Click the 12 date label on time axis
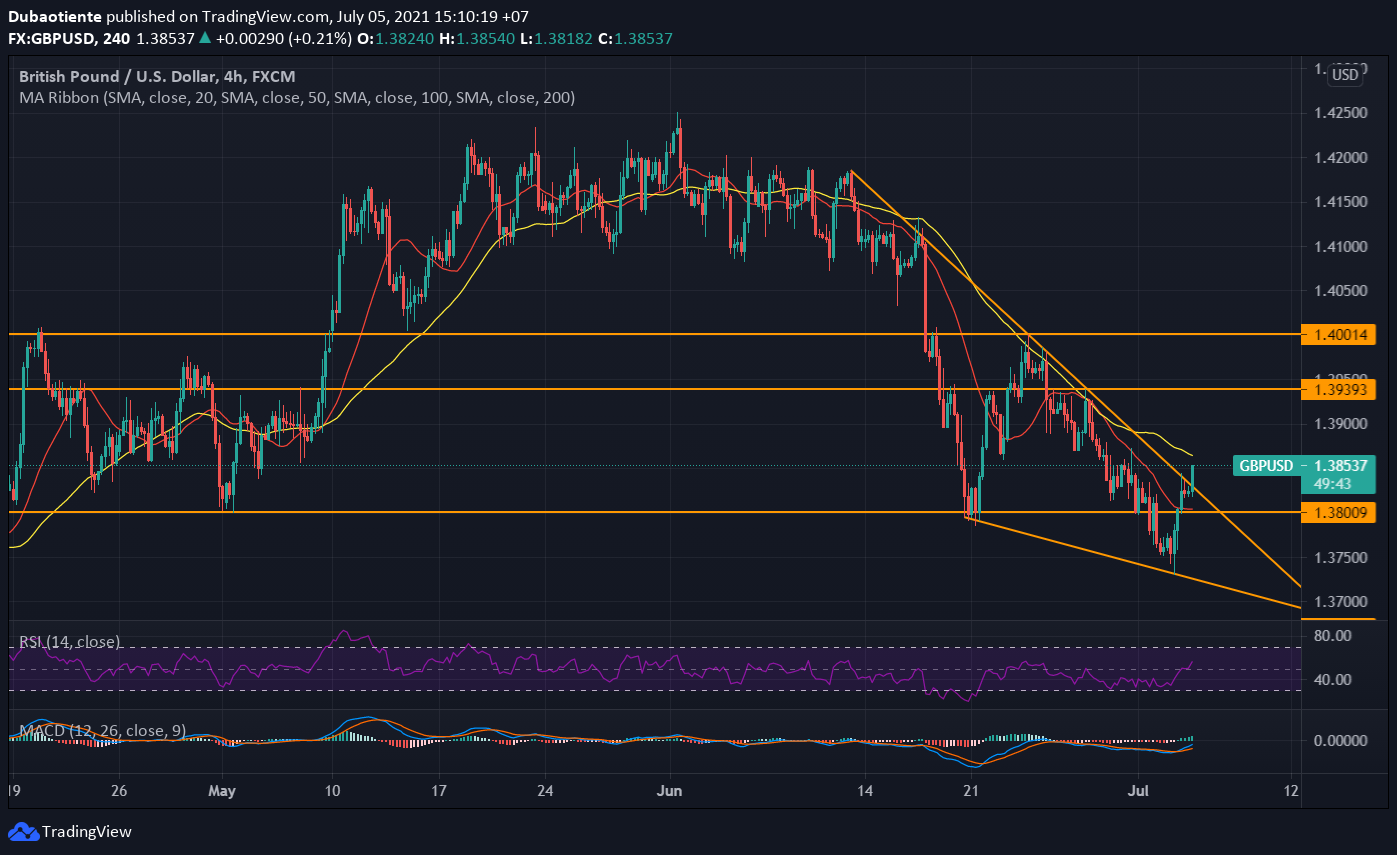 tap(1291, 790)
